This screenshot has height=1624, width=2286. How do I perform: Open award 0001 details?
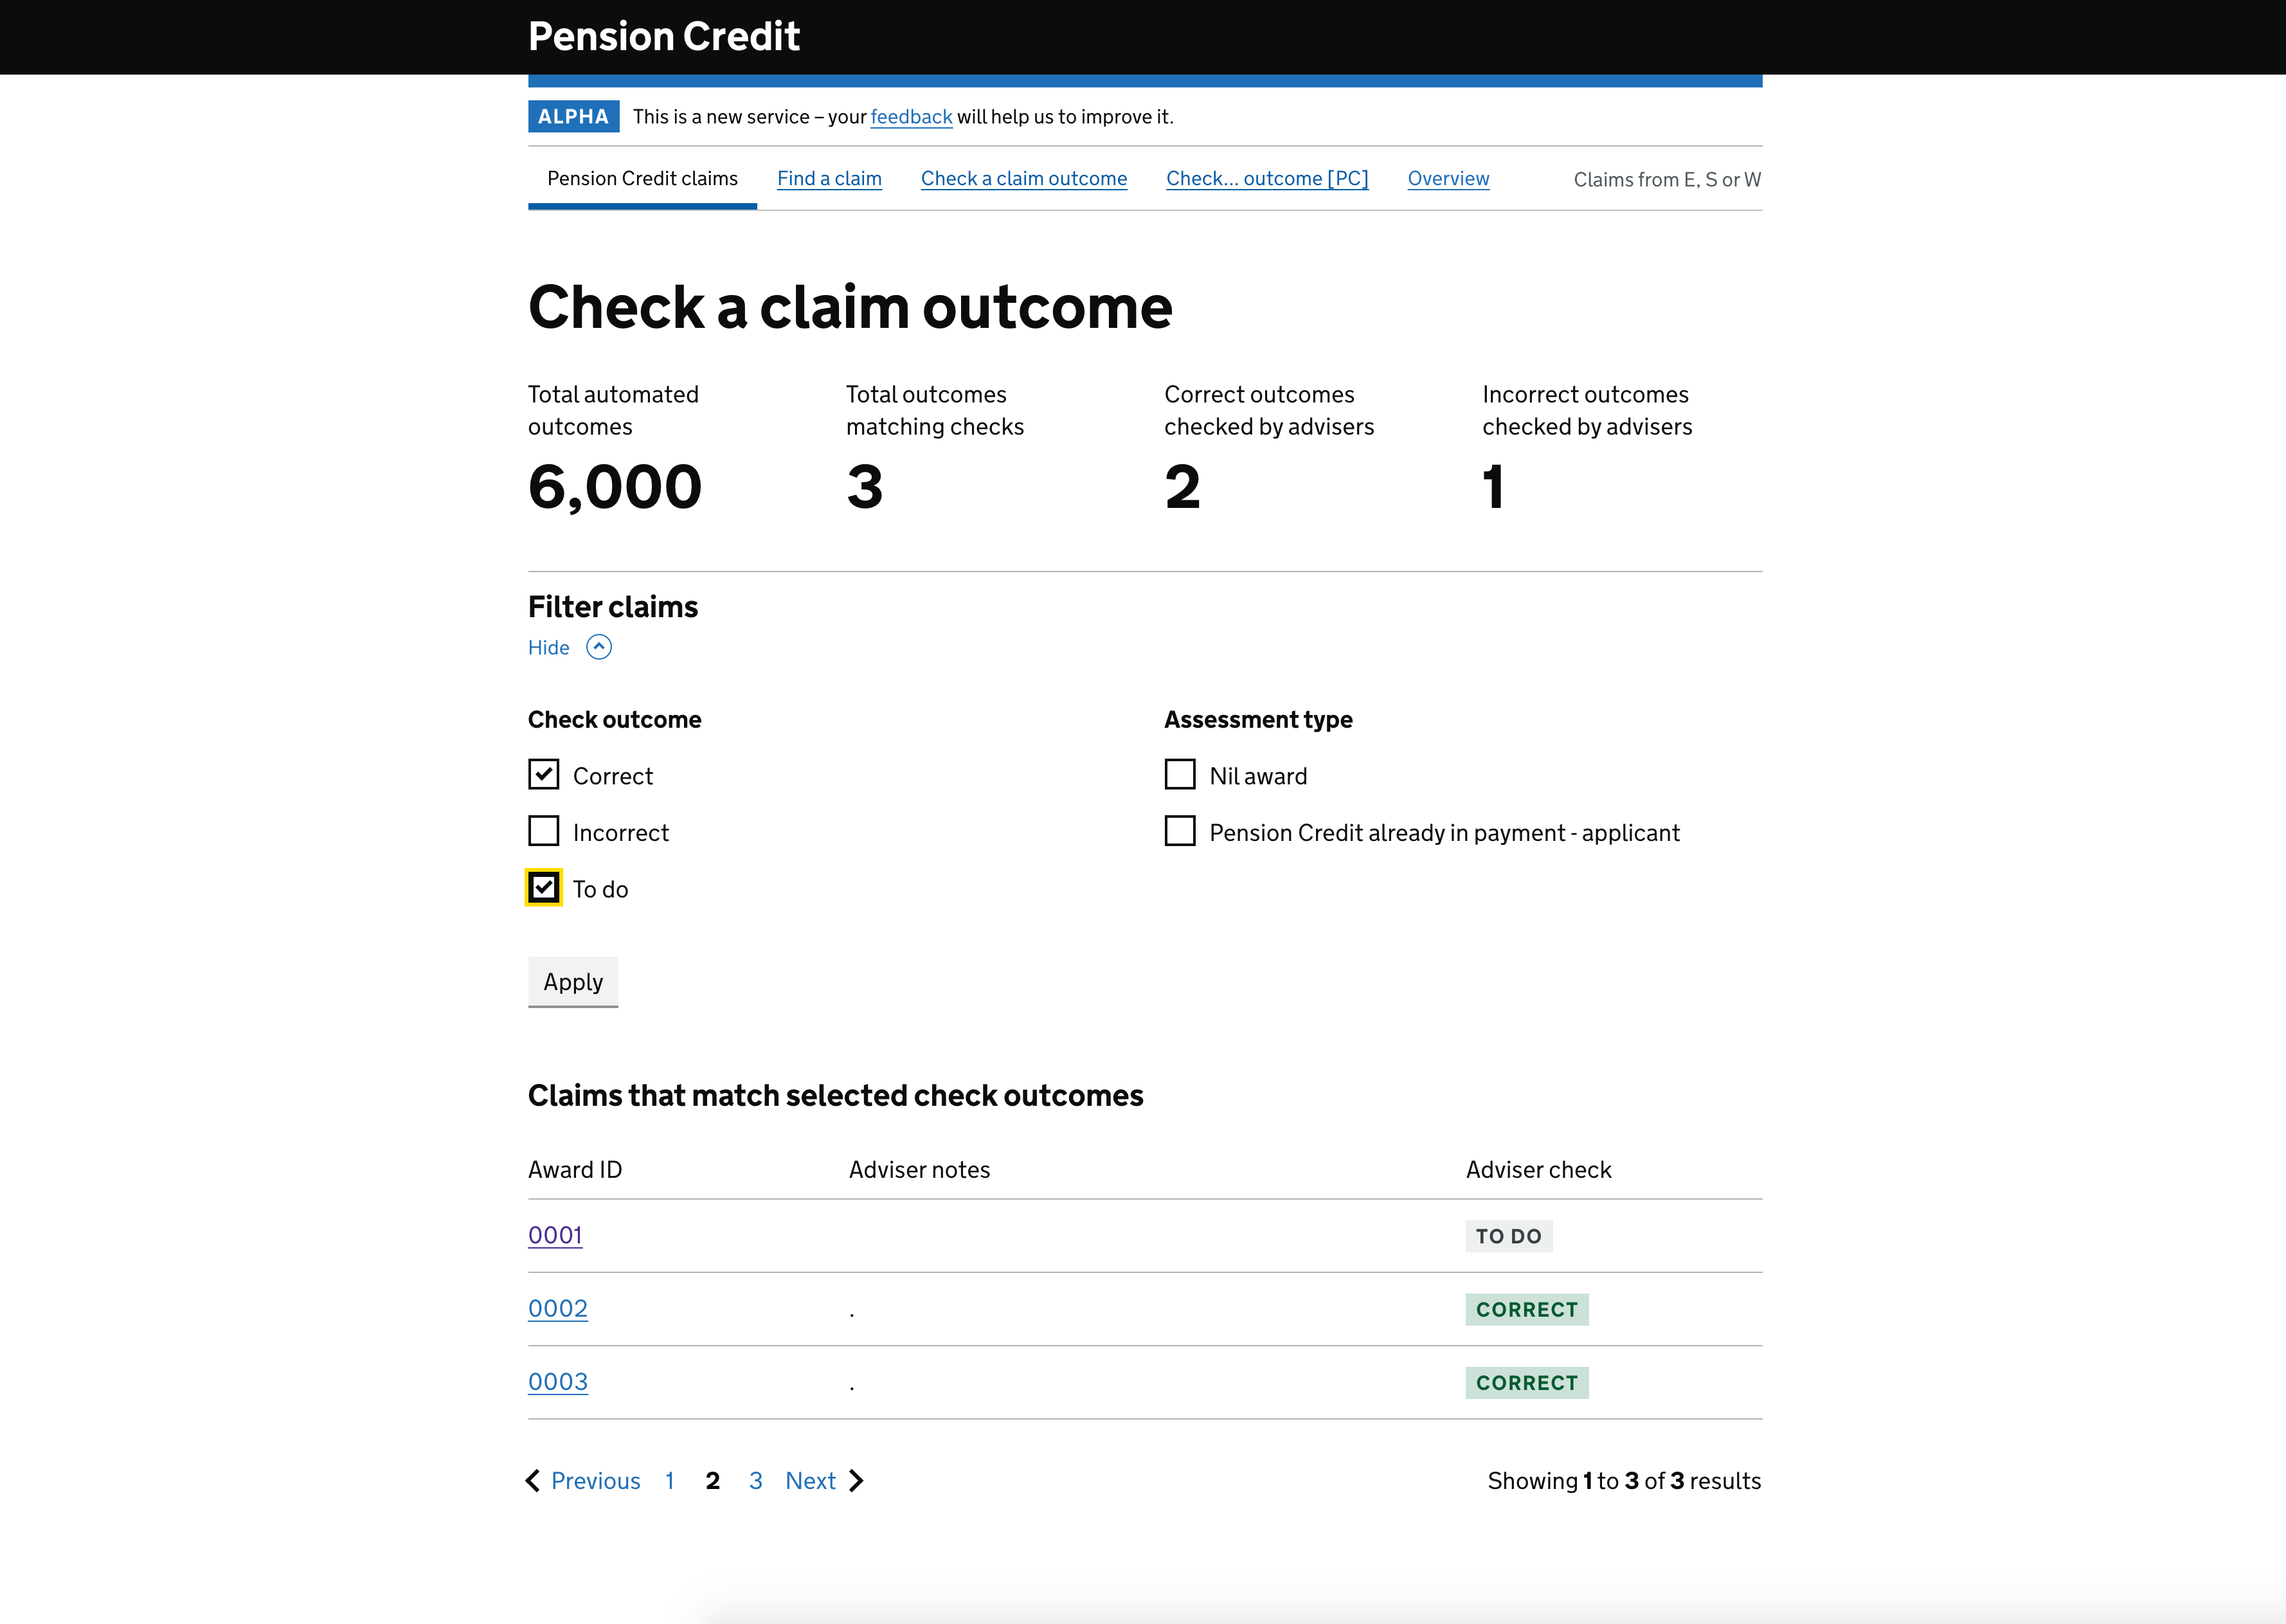[555, 1235]
